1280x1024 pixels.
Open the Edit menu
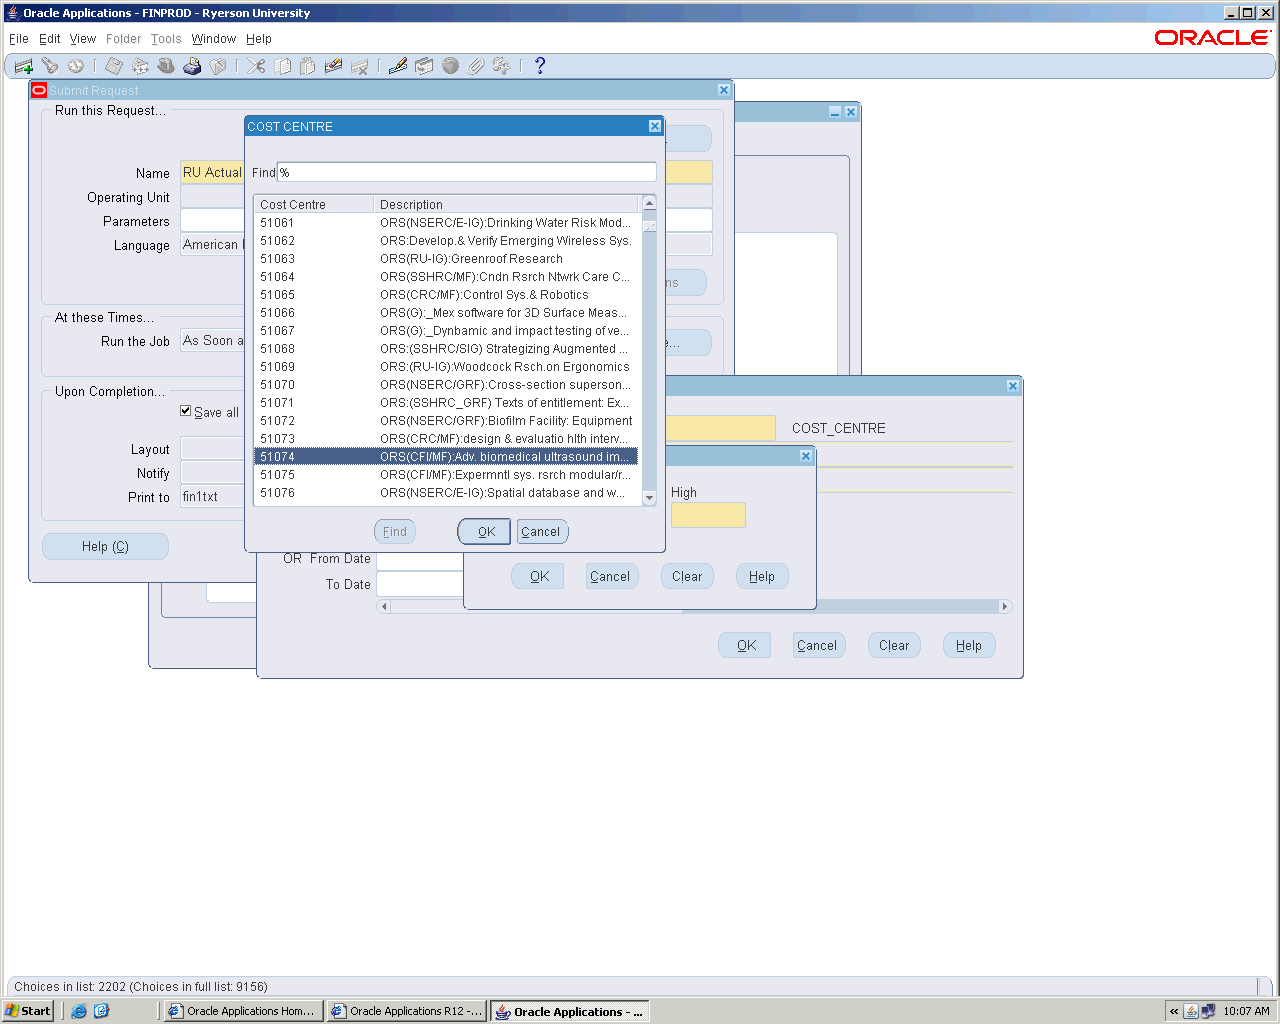pyautogui.click(x=50, y=39)
